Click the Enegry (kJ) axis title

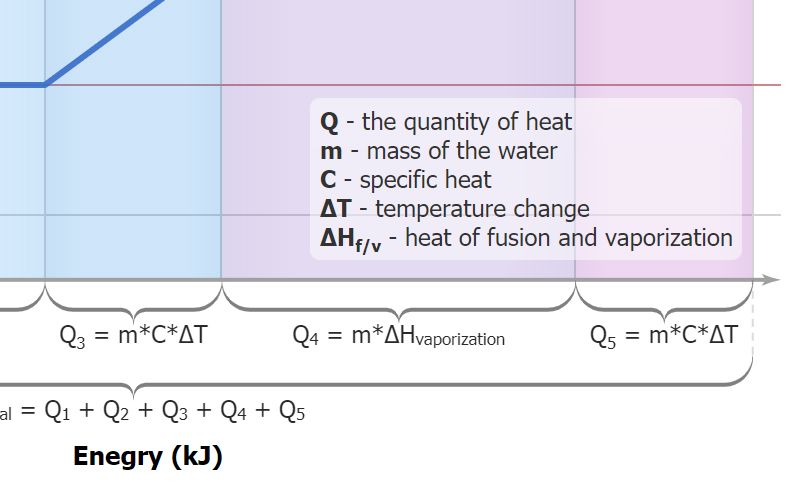tap(147, 457)
